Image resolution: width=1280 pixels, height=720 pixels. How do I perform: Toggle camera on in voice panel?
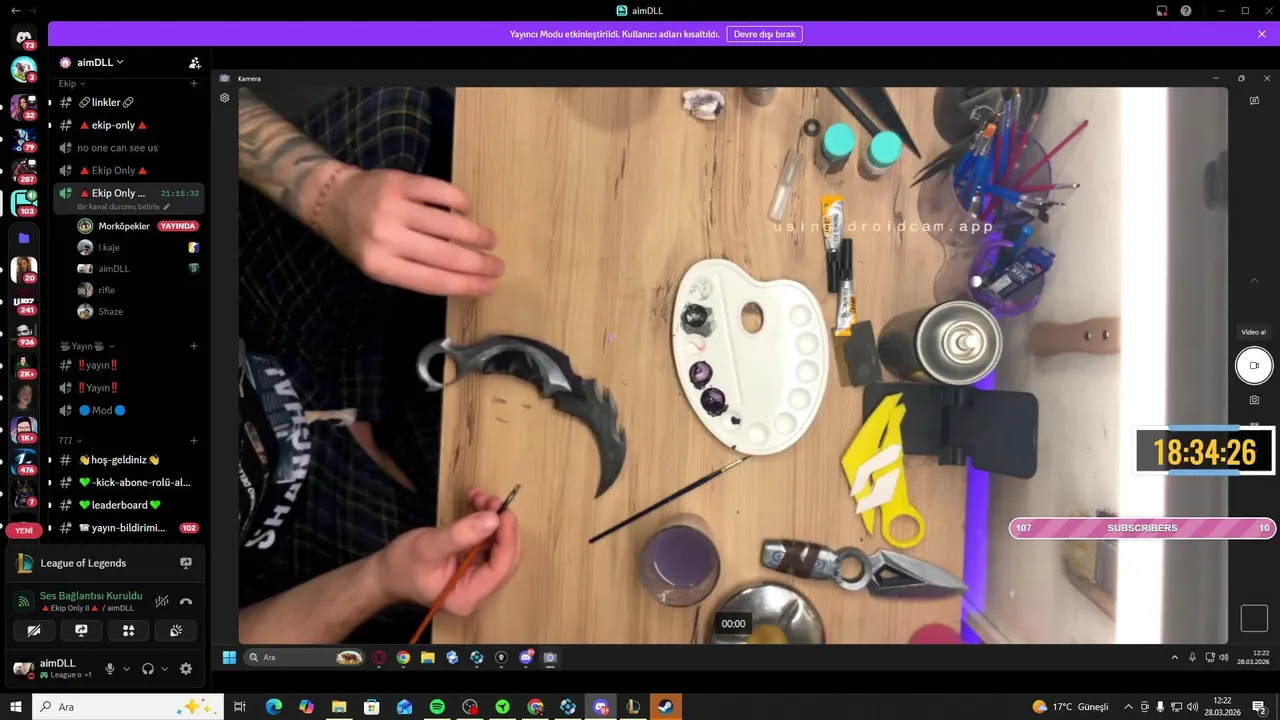(34, 630)
